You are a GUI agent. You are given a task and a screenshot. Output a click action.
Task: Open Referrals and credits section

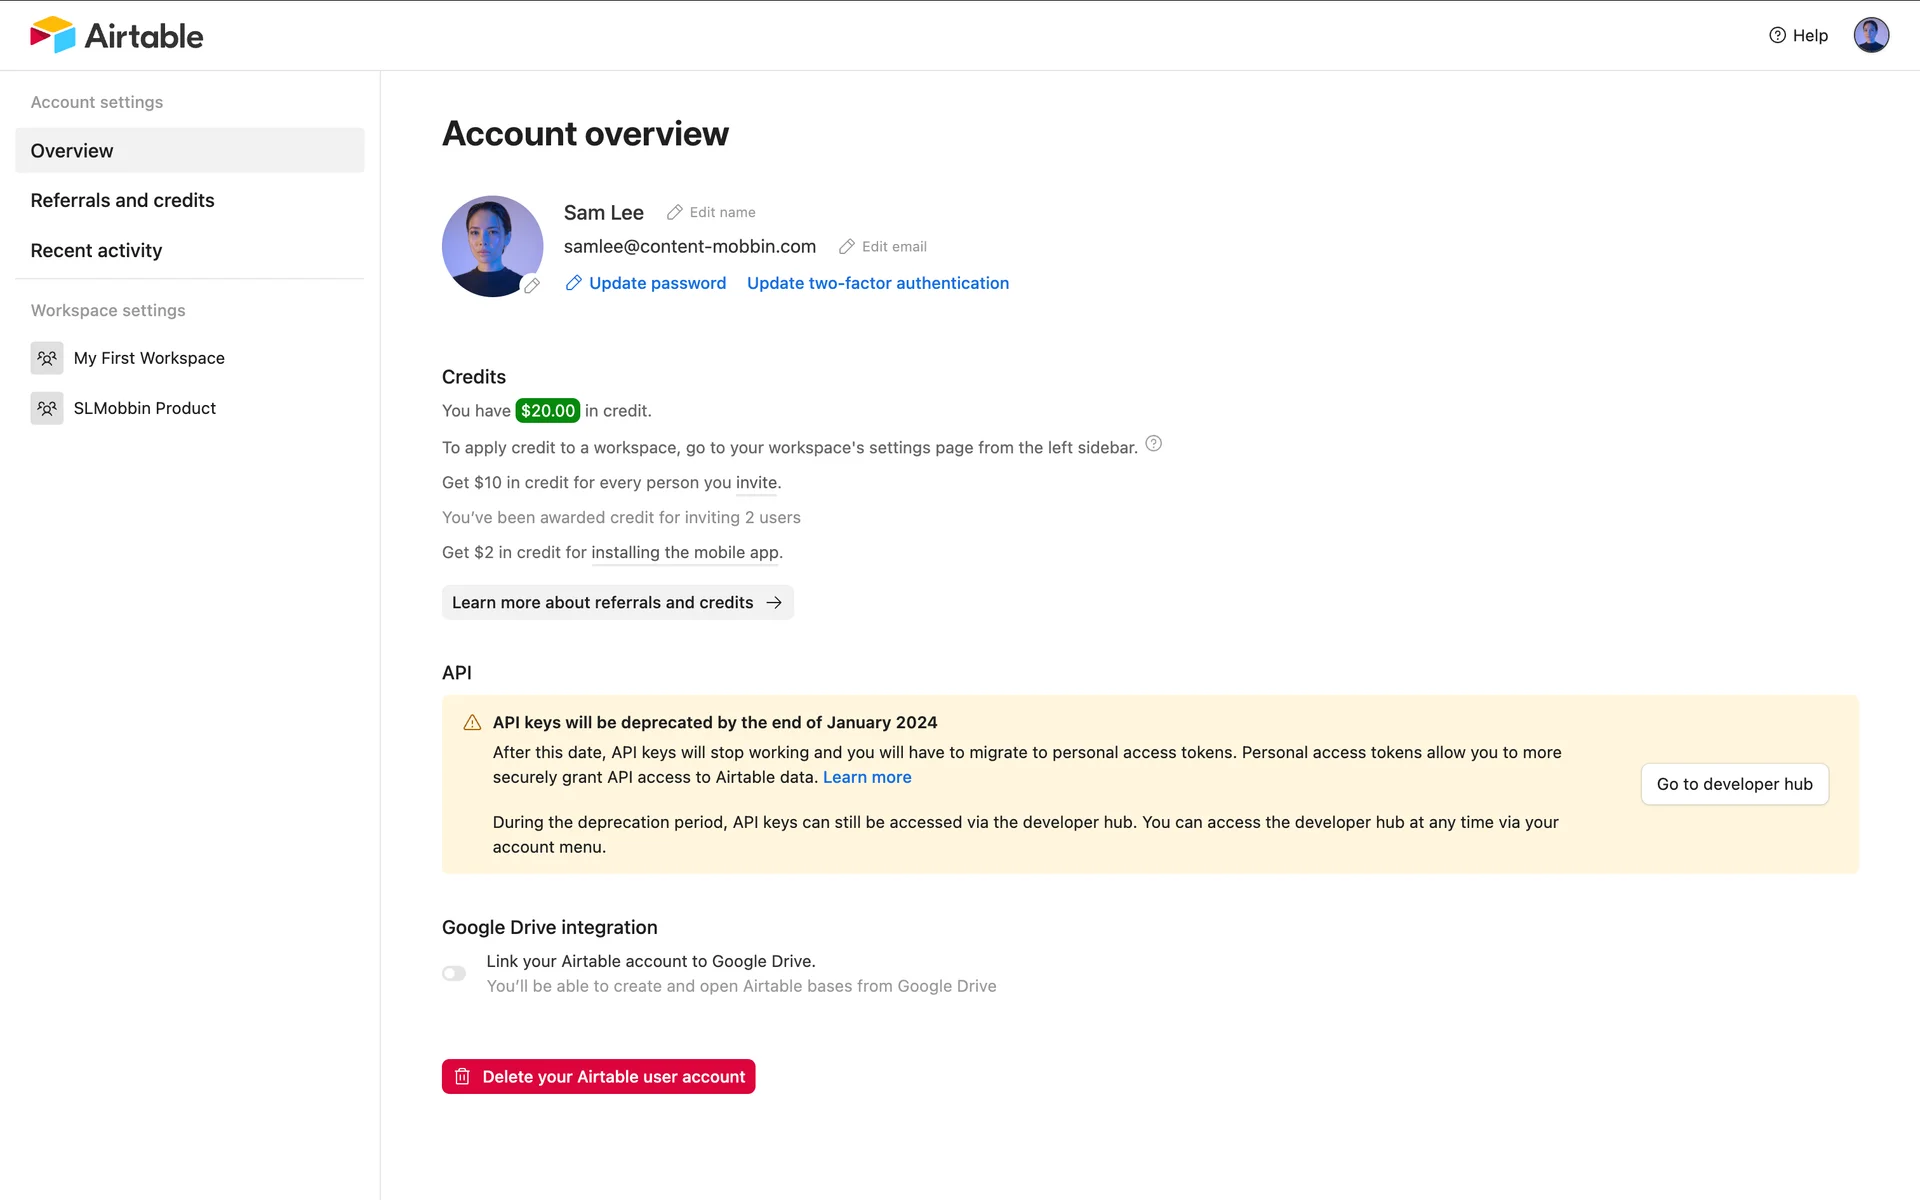pos(122,201)
